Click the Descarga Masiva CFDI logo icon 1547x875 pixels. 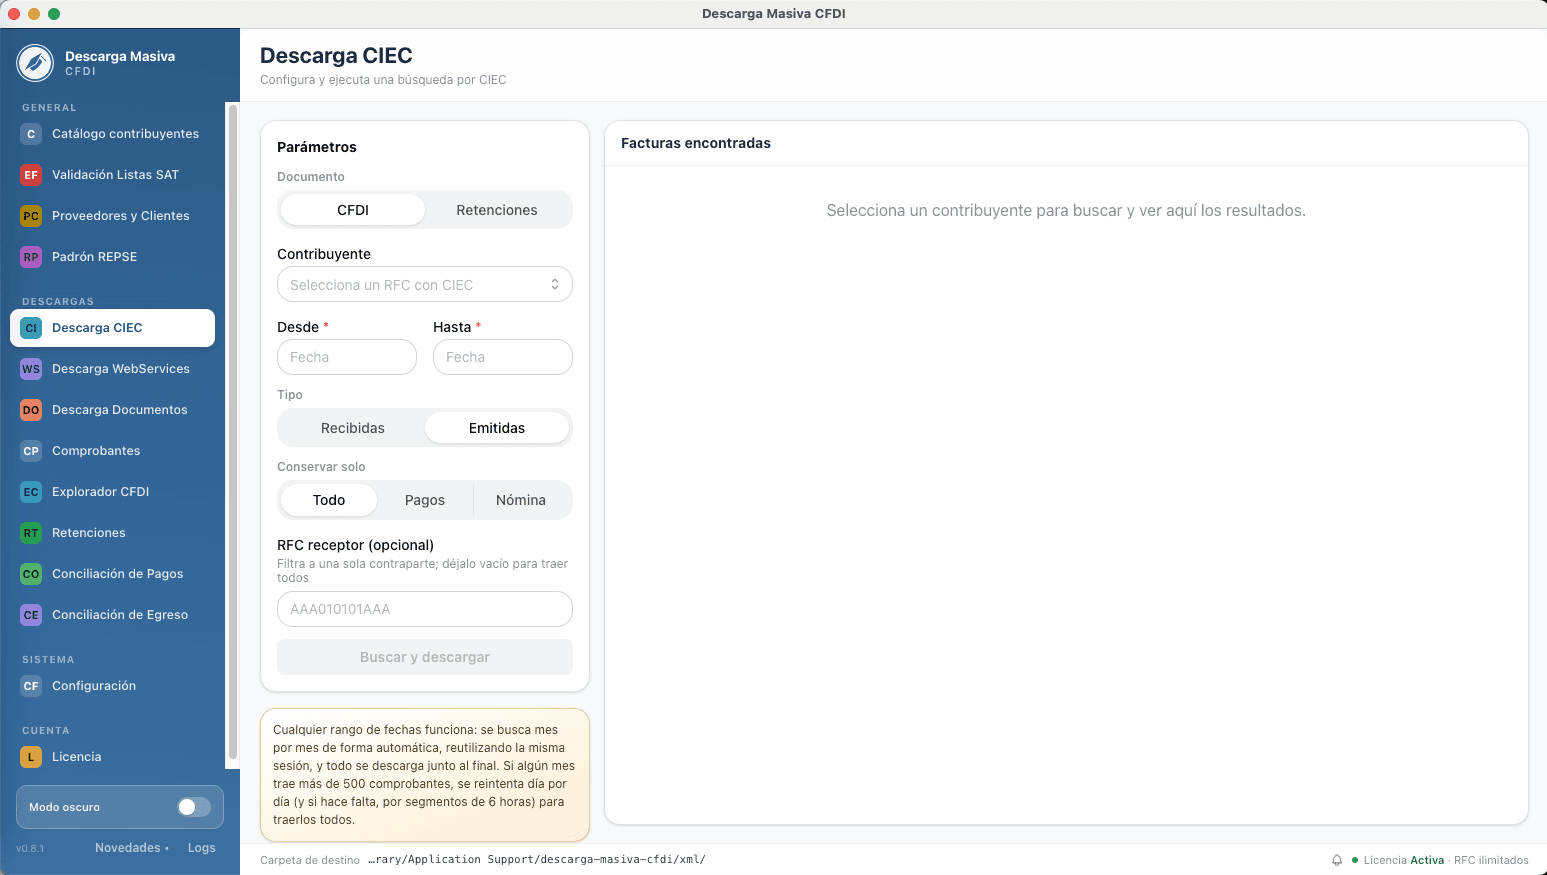coord(35,63)
